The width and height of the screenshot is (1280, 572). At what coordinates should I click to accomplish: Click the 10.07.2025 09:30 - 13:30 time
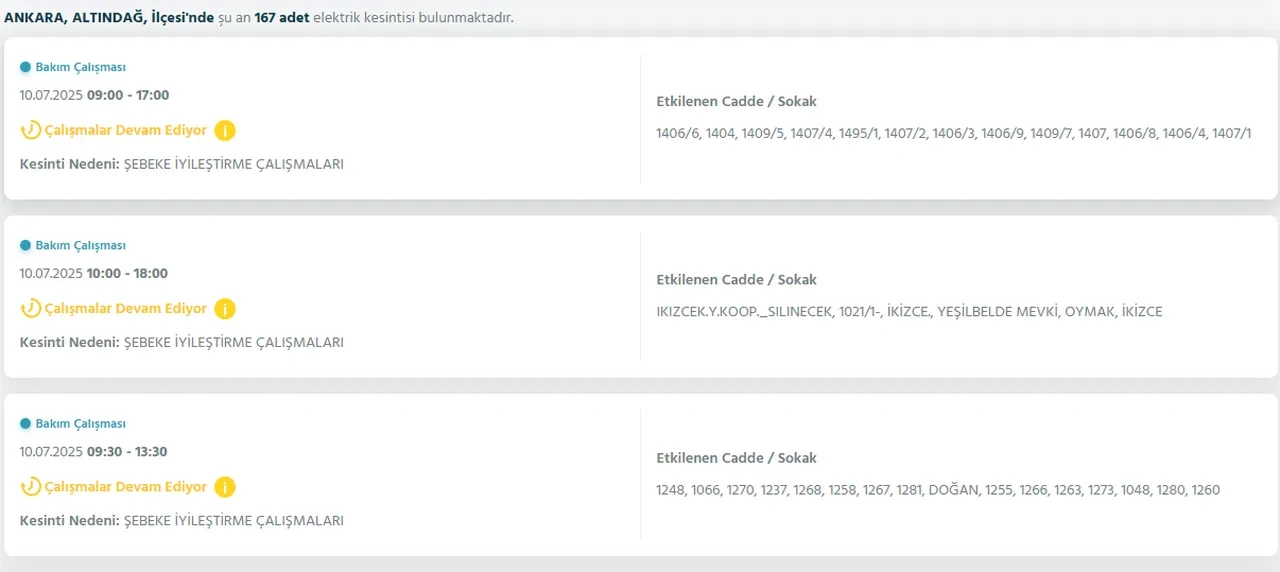[x=94, y=451]
